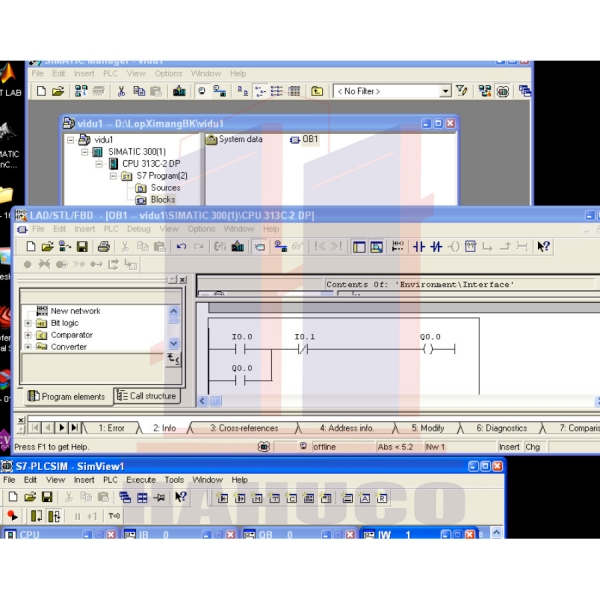This screenshot has width=600, height=600.
Task: Toggle overview panel icon in LAD/STL/FBD toolbar
Action: point(359,247)
